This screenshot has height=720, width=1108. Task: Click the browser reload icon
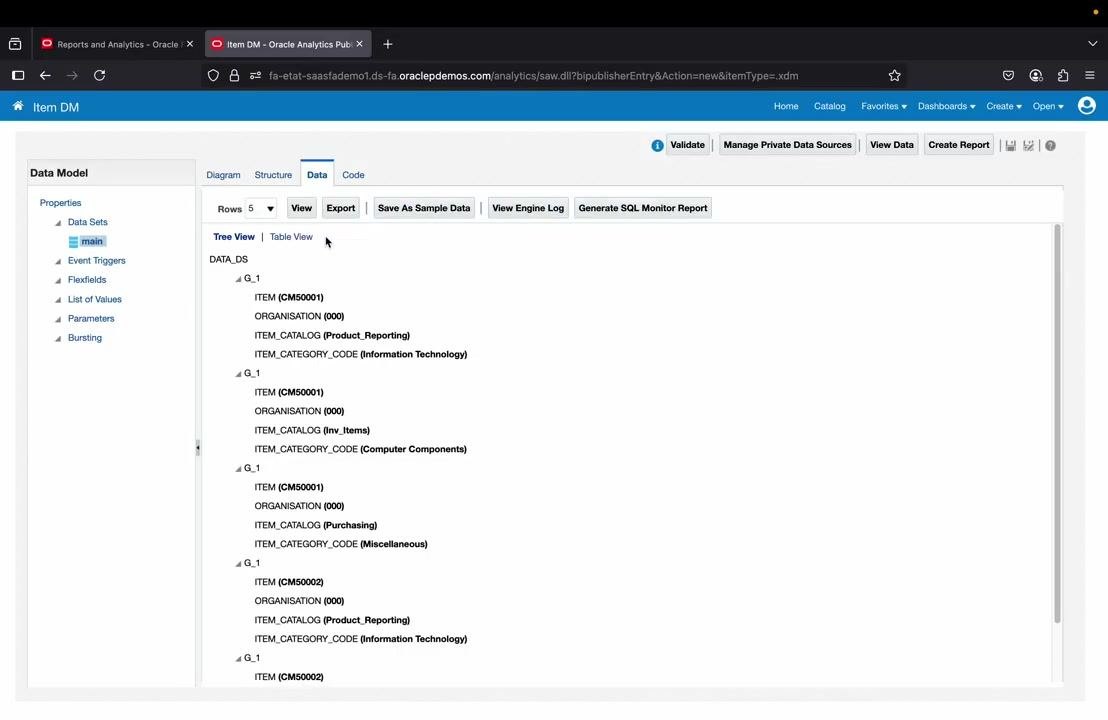pyautogui.click(x=100, y=76)
